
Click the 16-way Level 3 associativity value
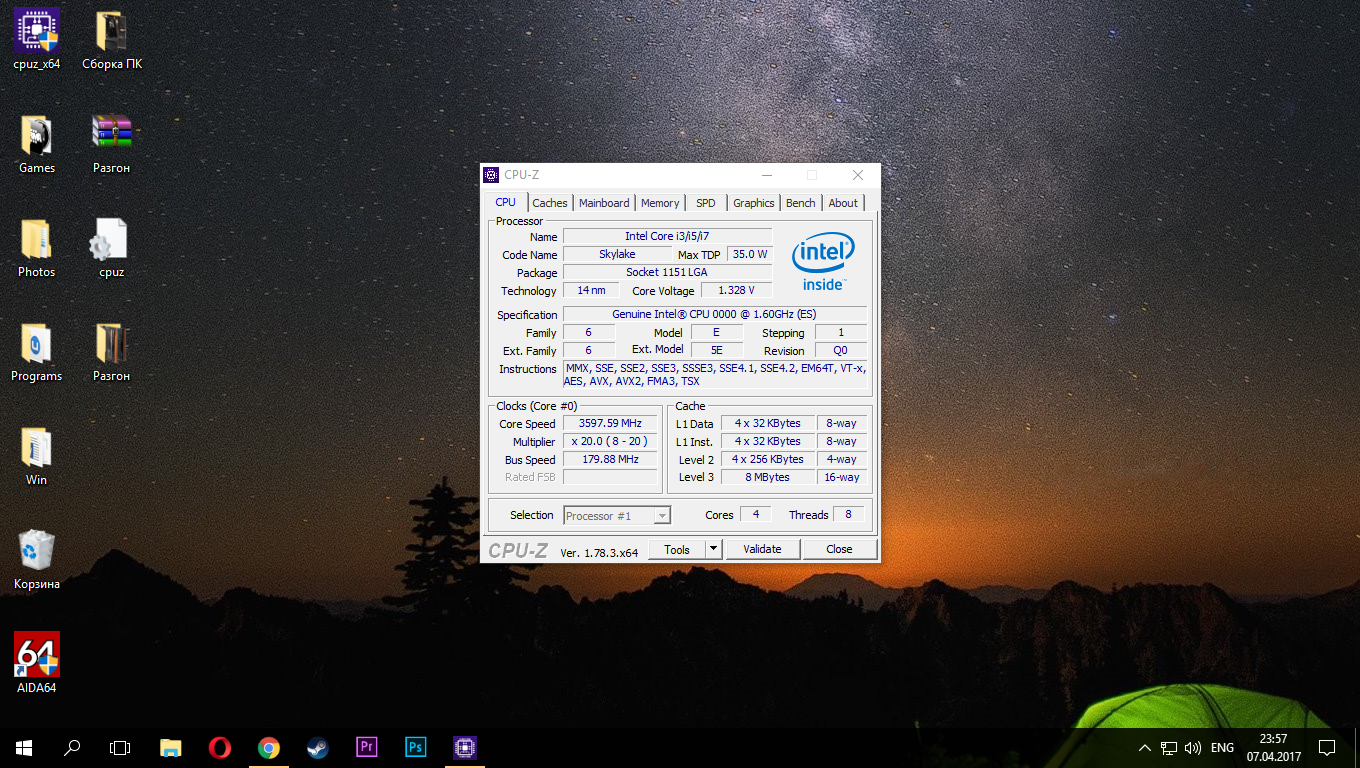coord(842,477)
